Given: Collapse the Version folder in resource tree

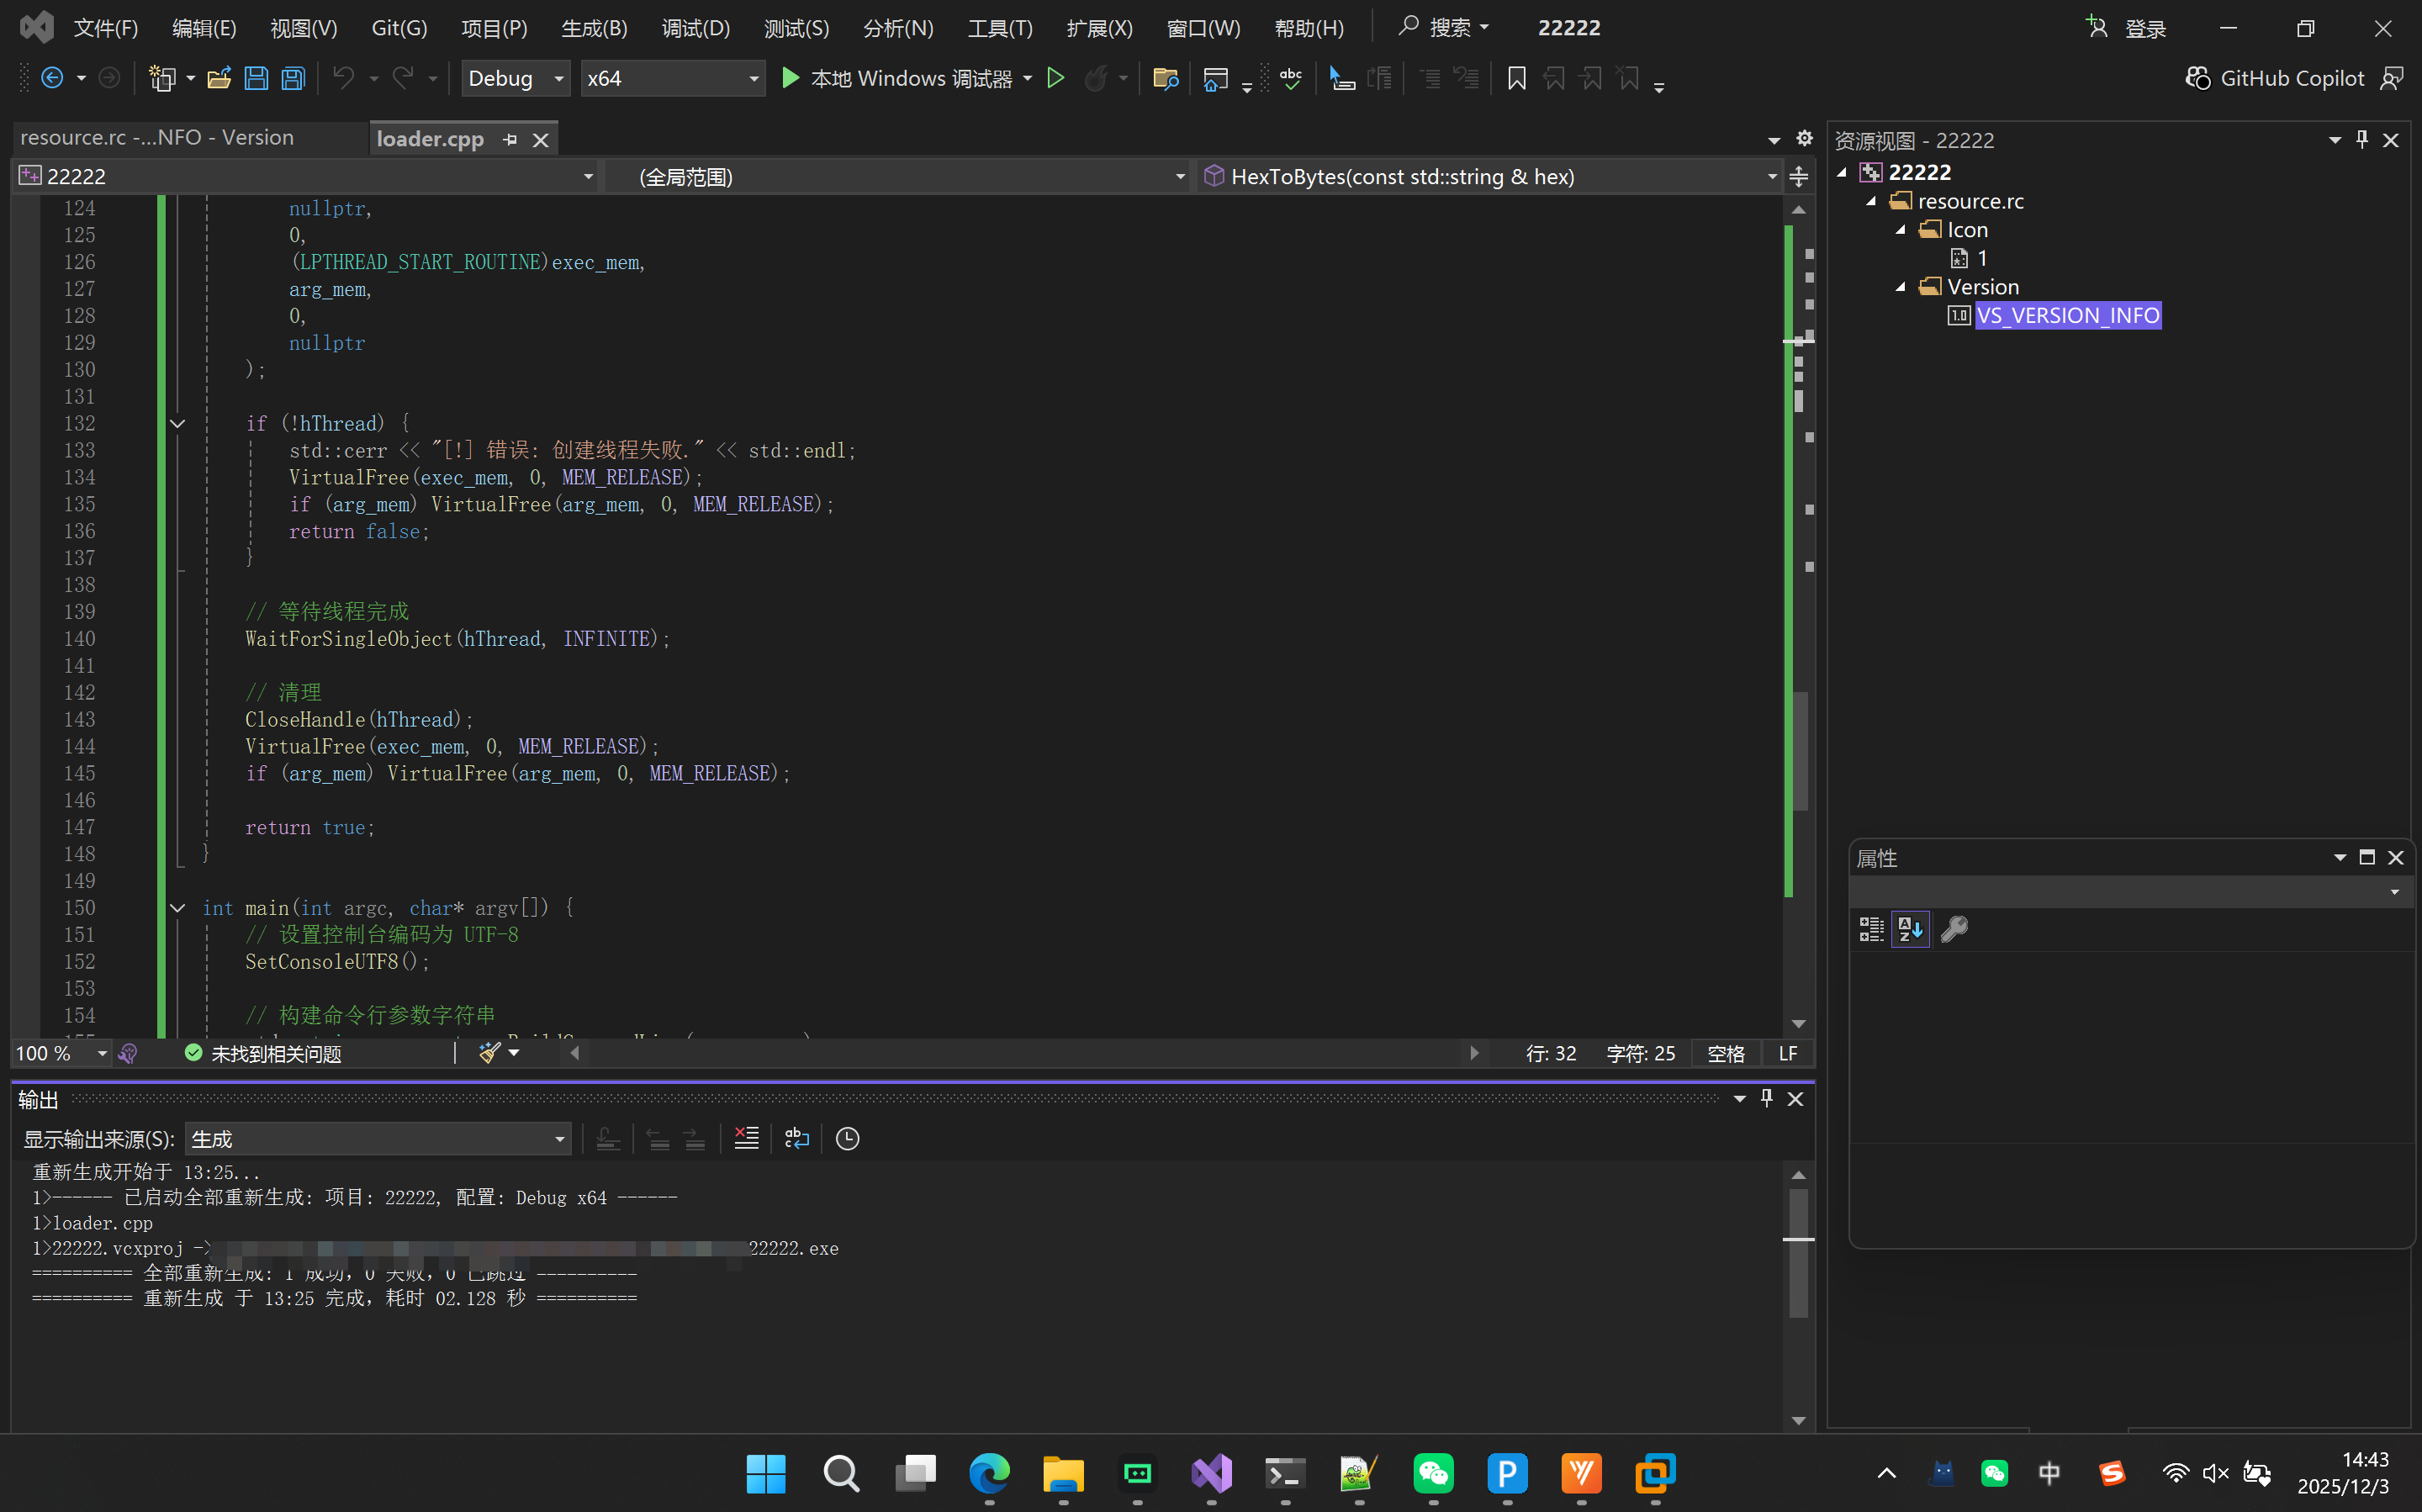Looking at the screenshot, I should pyautogui.click(x=1901, y=287).
